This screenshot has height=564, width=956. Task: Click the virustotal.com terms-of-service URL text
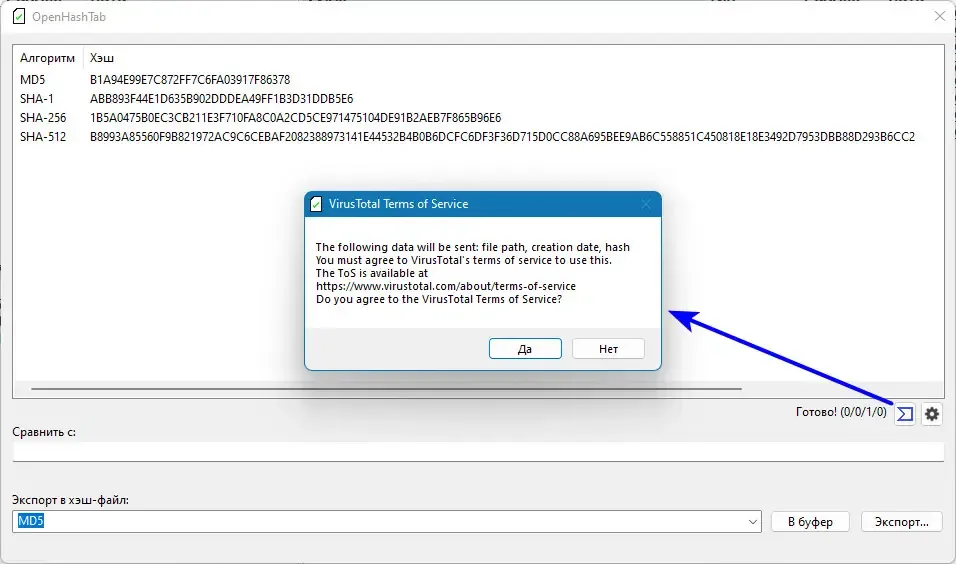point(446,286)
